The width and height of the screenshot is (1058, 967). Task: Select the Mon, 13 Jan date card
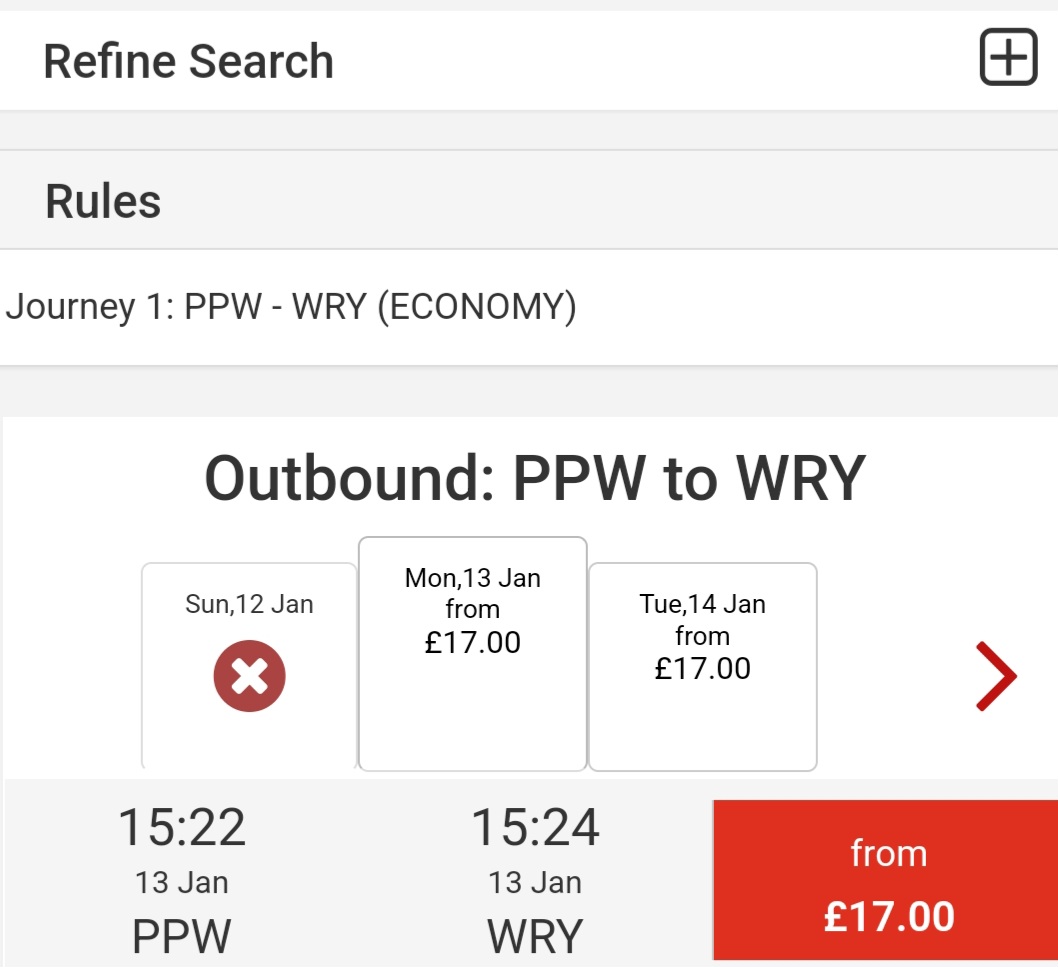(472, 654)
